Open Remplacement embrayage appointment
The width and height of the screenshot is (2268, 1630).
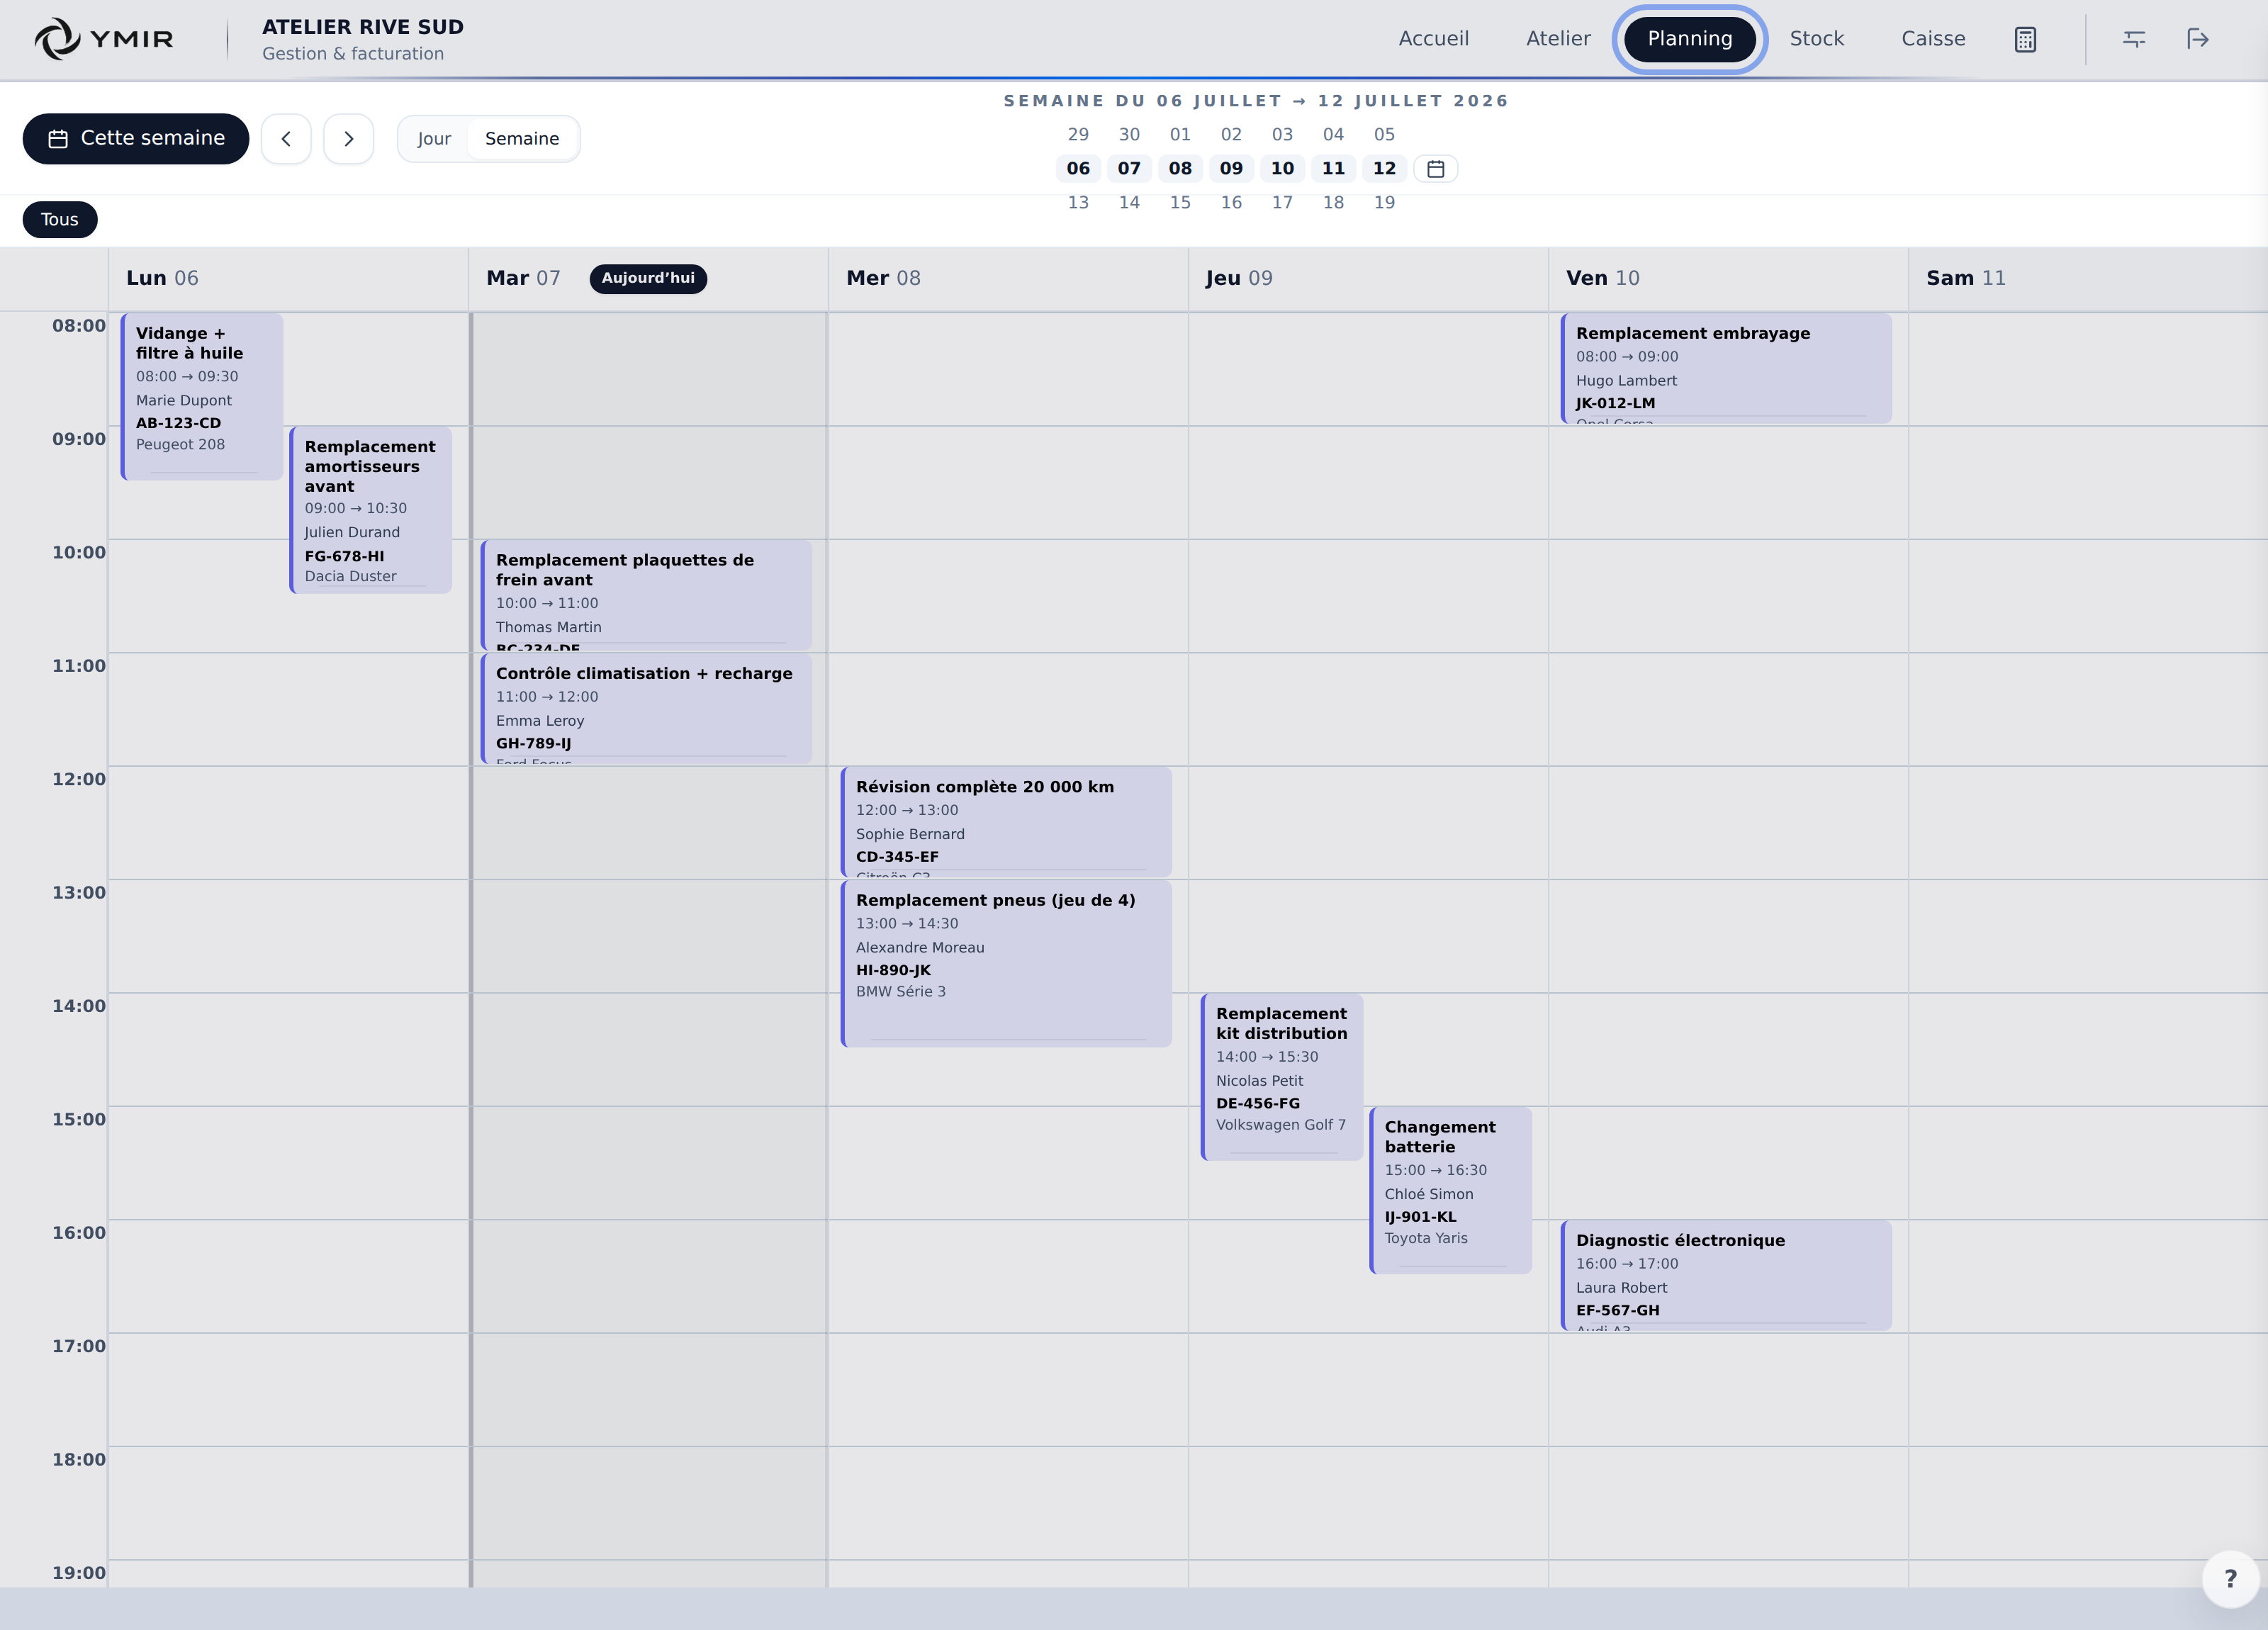(1726, 369)
